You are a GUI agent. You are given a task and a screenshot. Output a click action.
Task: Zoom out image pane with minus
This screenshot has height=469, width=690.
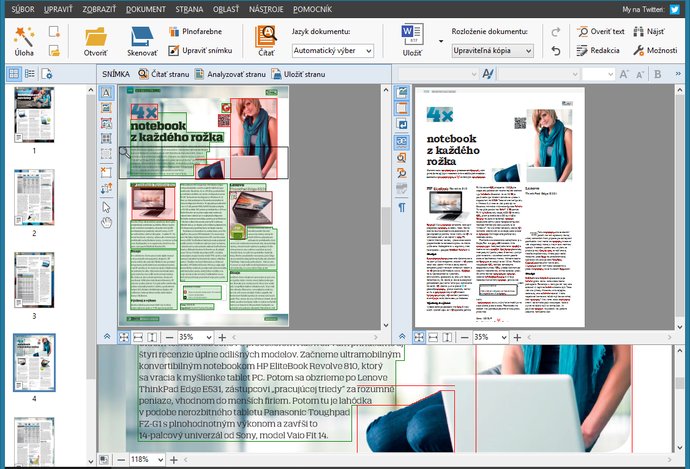click(169, 337)
